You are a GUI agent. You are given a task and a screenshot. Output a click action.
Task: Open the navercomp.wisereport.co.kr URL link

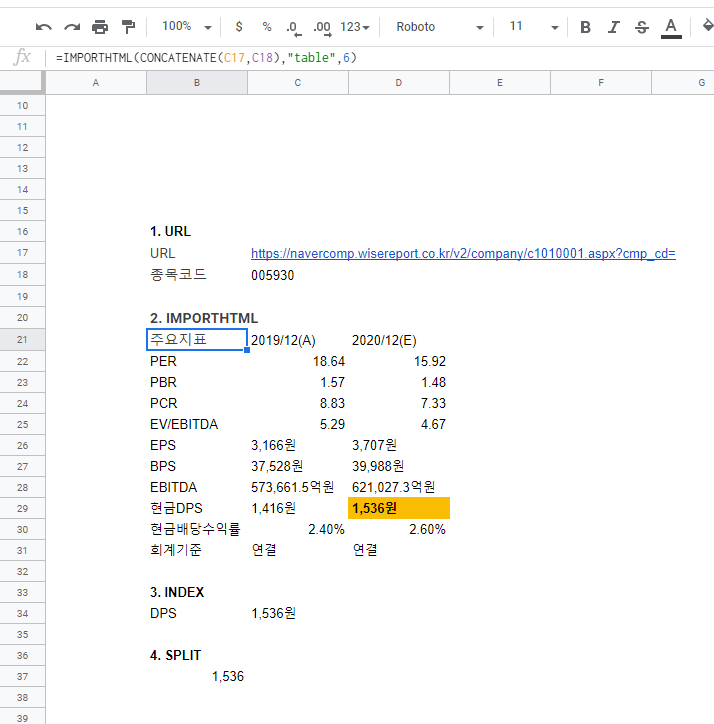coord(463,253)
